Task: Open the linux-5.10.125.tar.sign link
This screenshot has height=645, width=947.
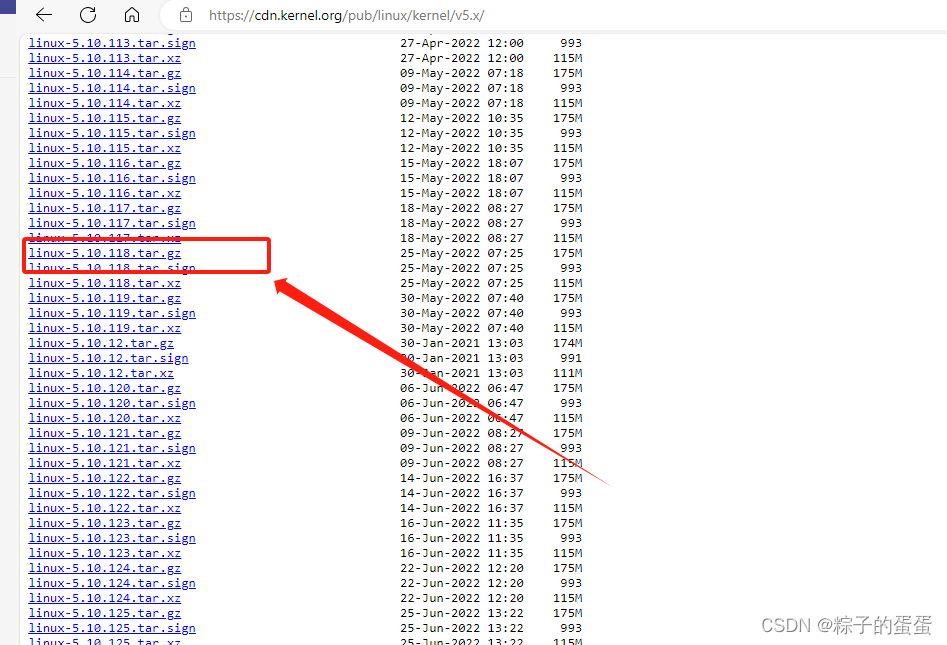Action: [x=111, y=627]
